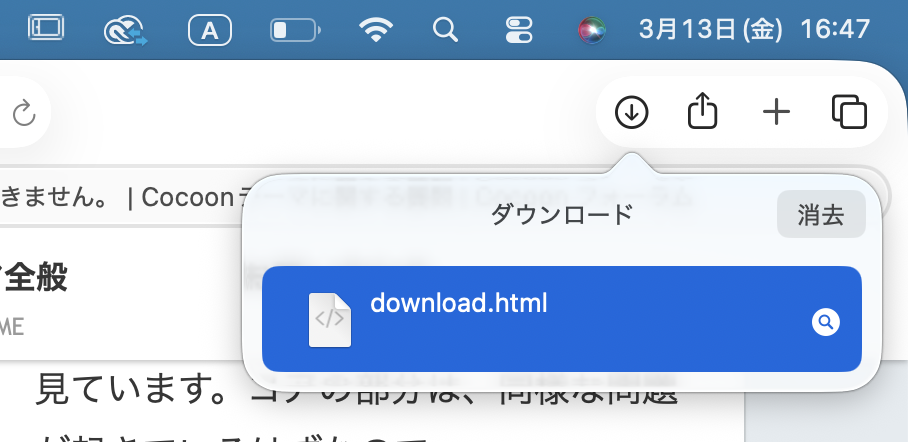Open Control Center toggles menu
This screenshot has height=442, width=908.
click(x=519, y=30)
